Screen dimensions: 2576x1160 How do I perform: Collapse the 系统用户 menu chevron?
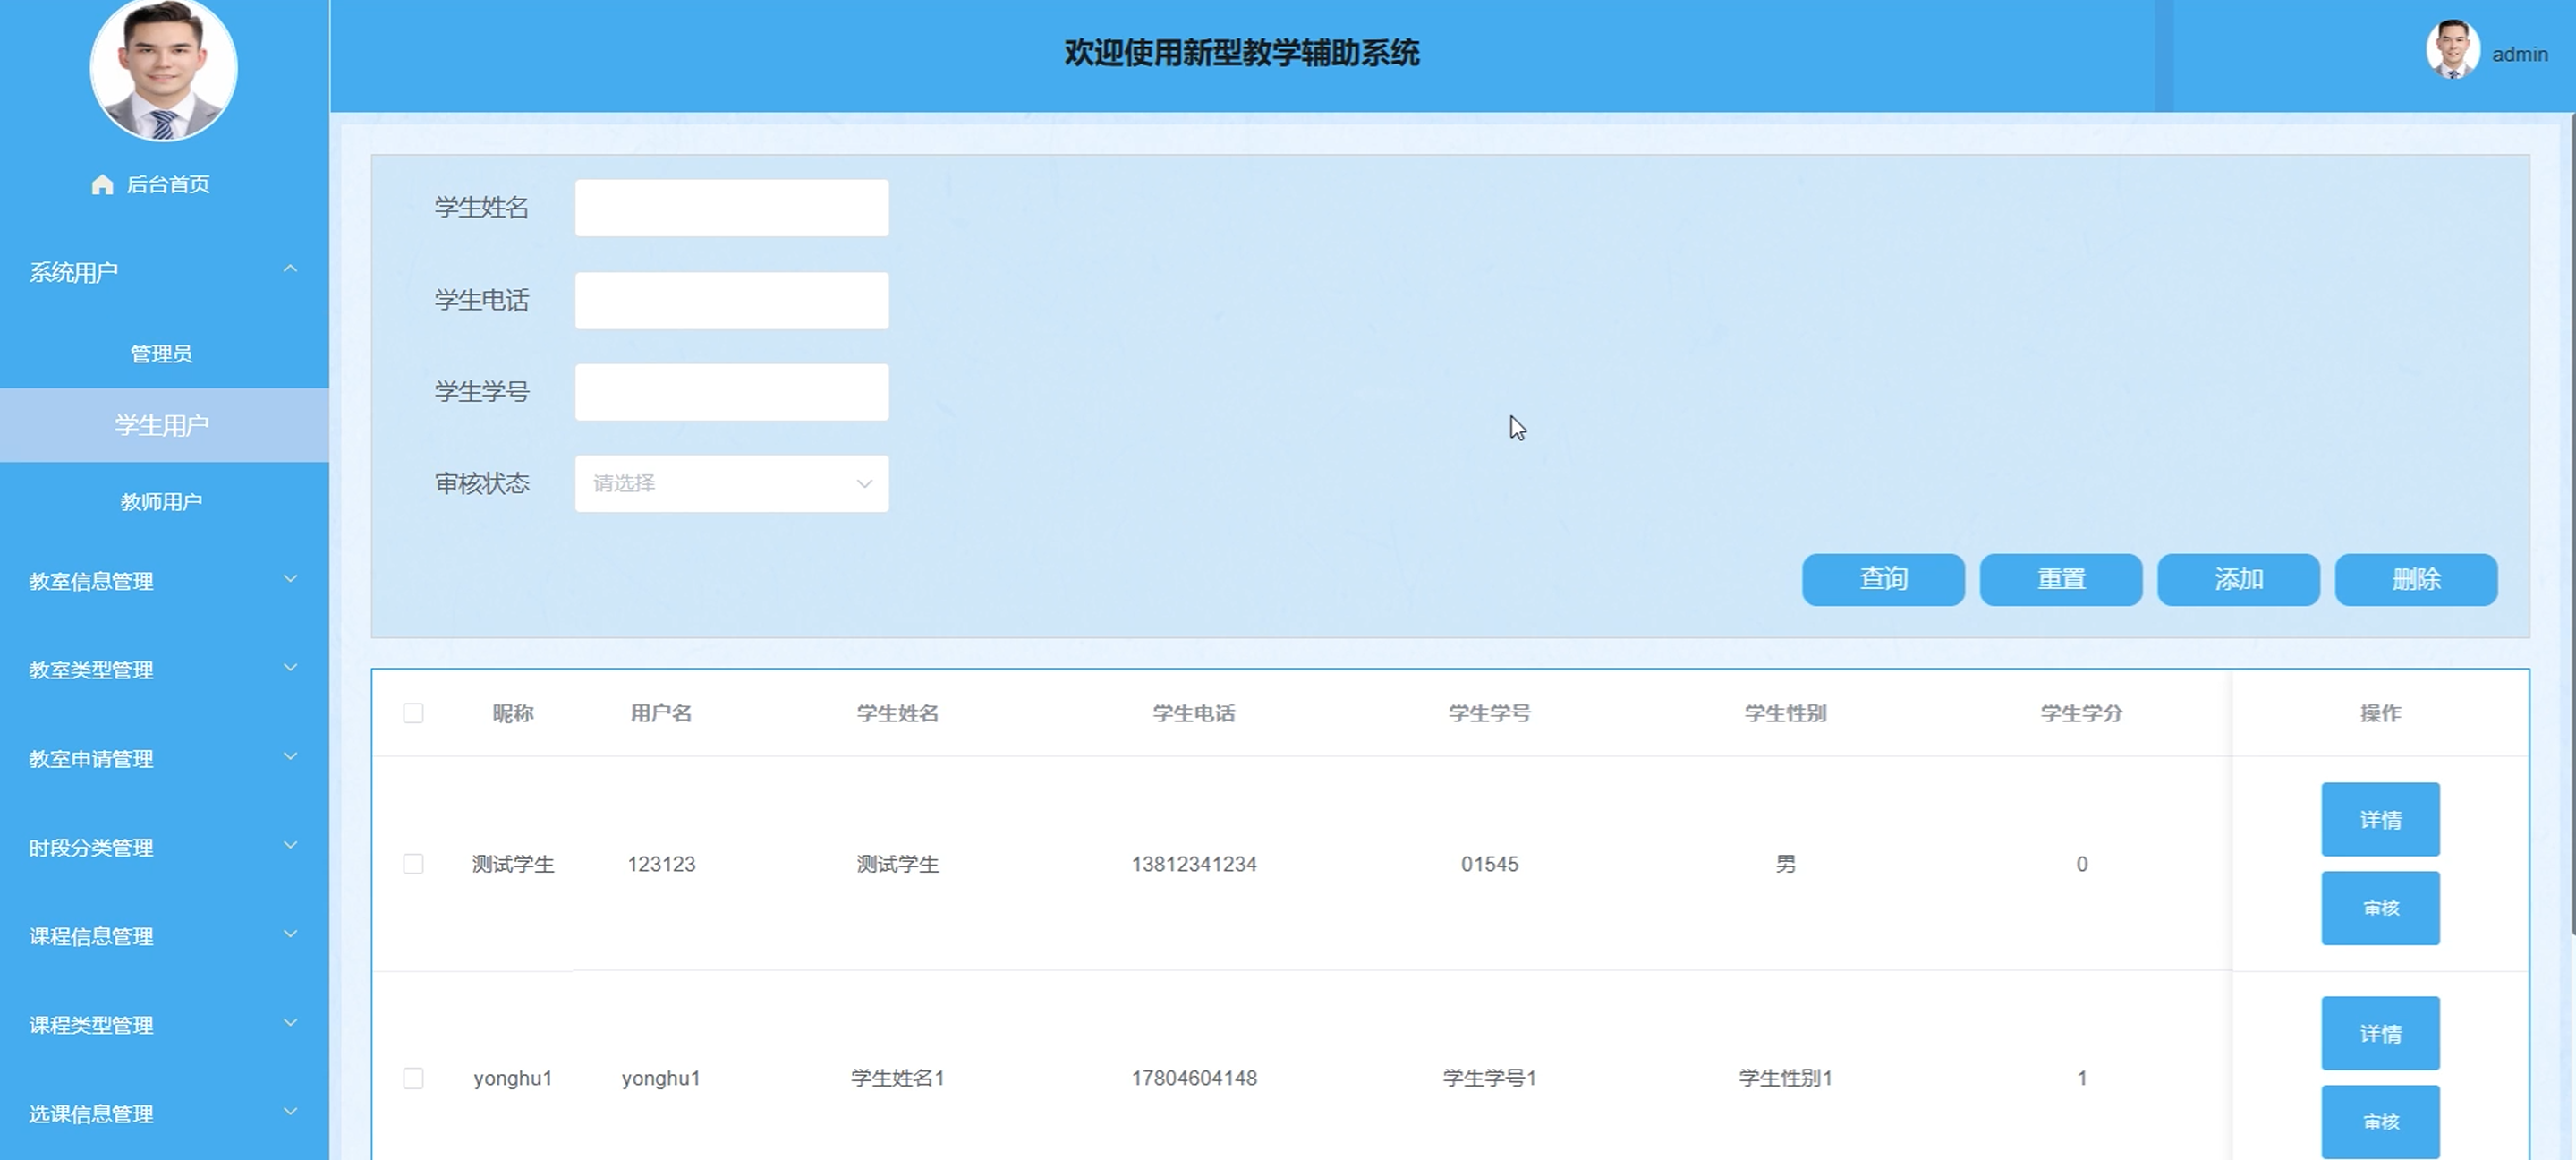pyautogui.click(x=290, y=269)
